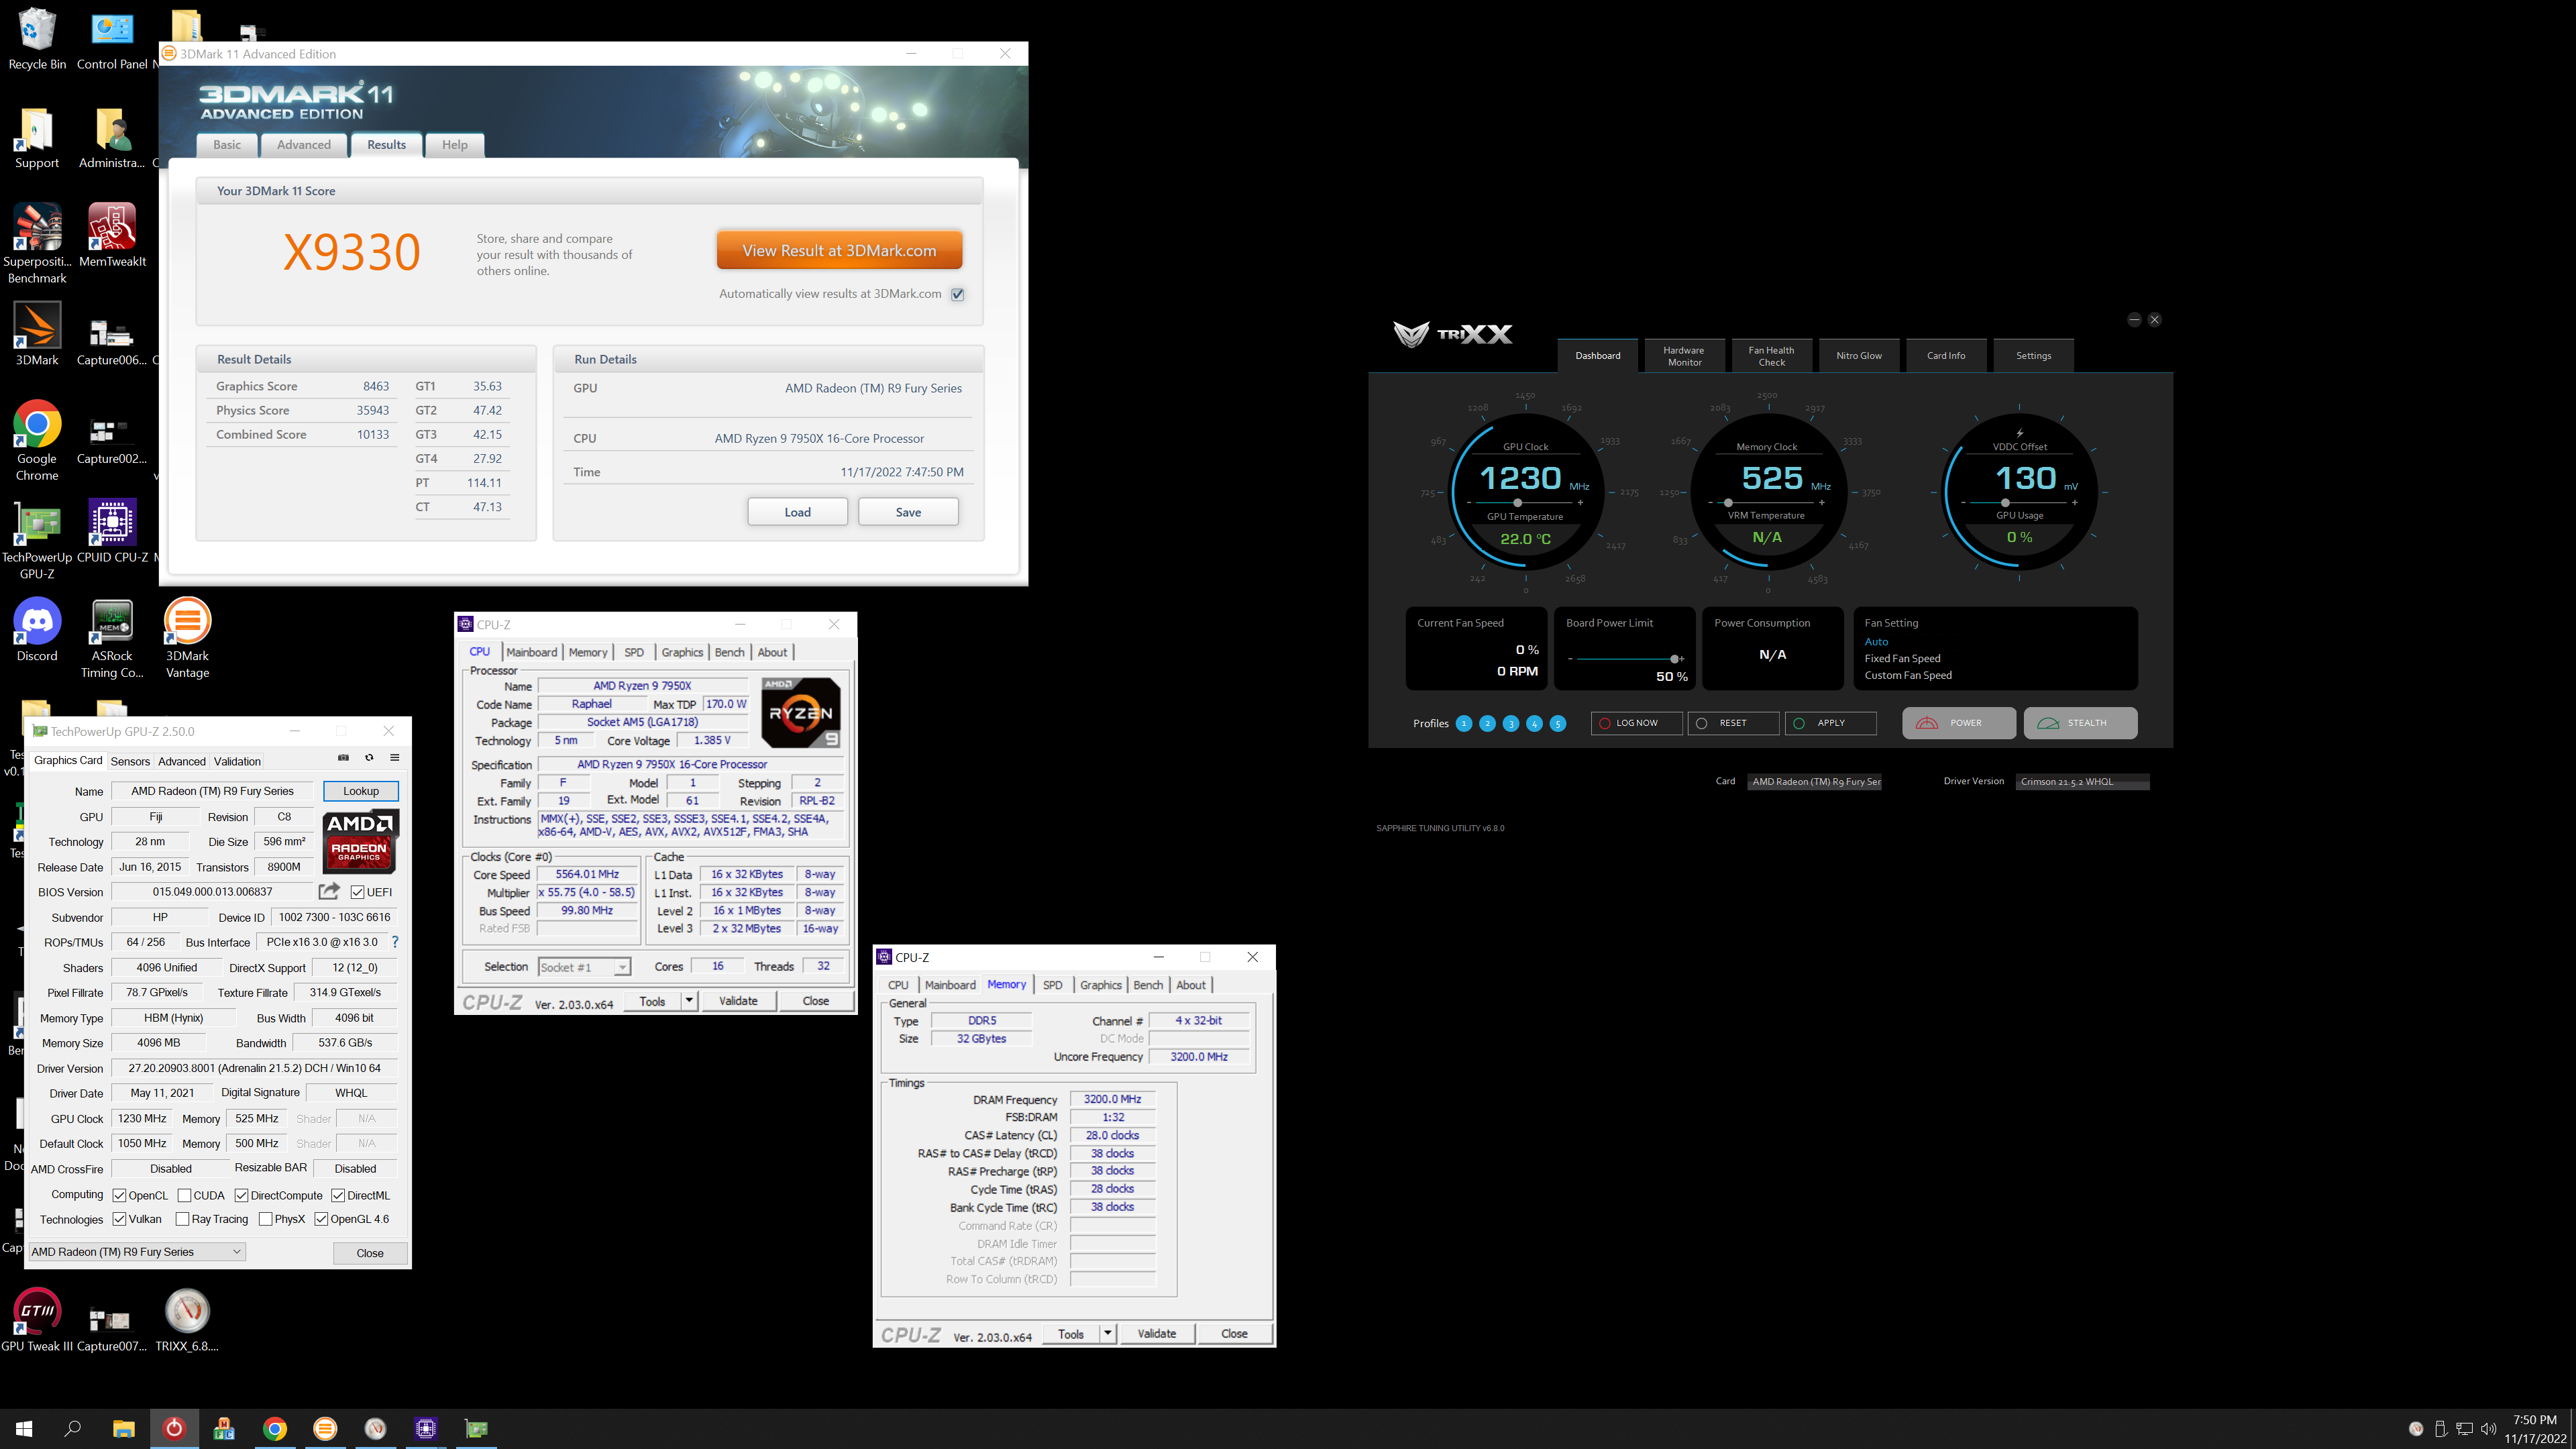This screenshot has width=2576, height=1449.
Task: Select TRIXX profile 5
Action: point(1558,723)
